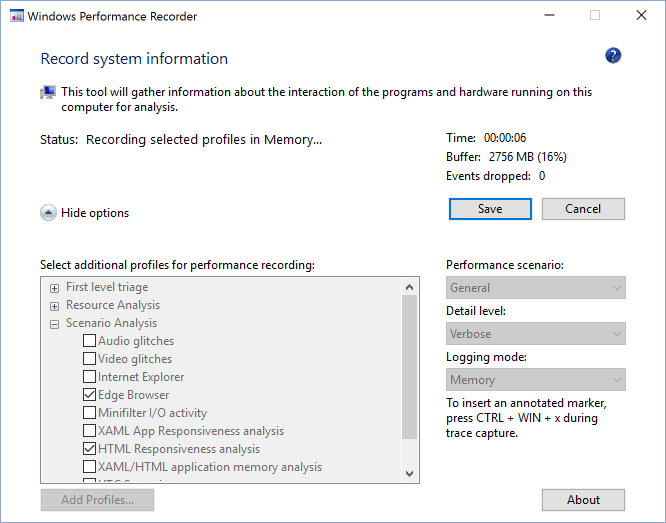Click the Windows Performance Recorder title bar icon

(17, 16)
